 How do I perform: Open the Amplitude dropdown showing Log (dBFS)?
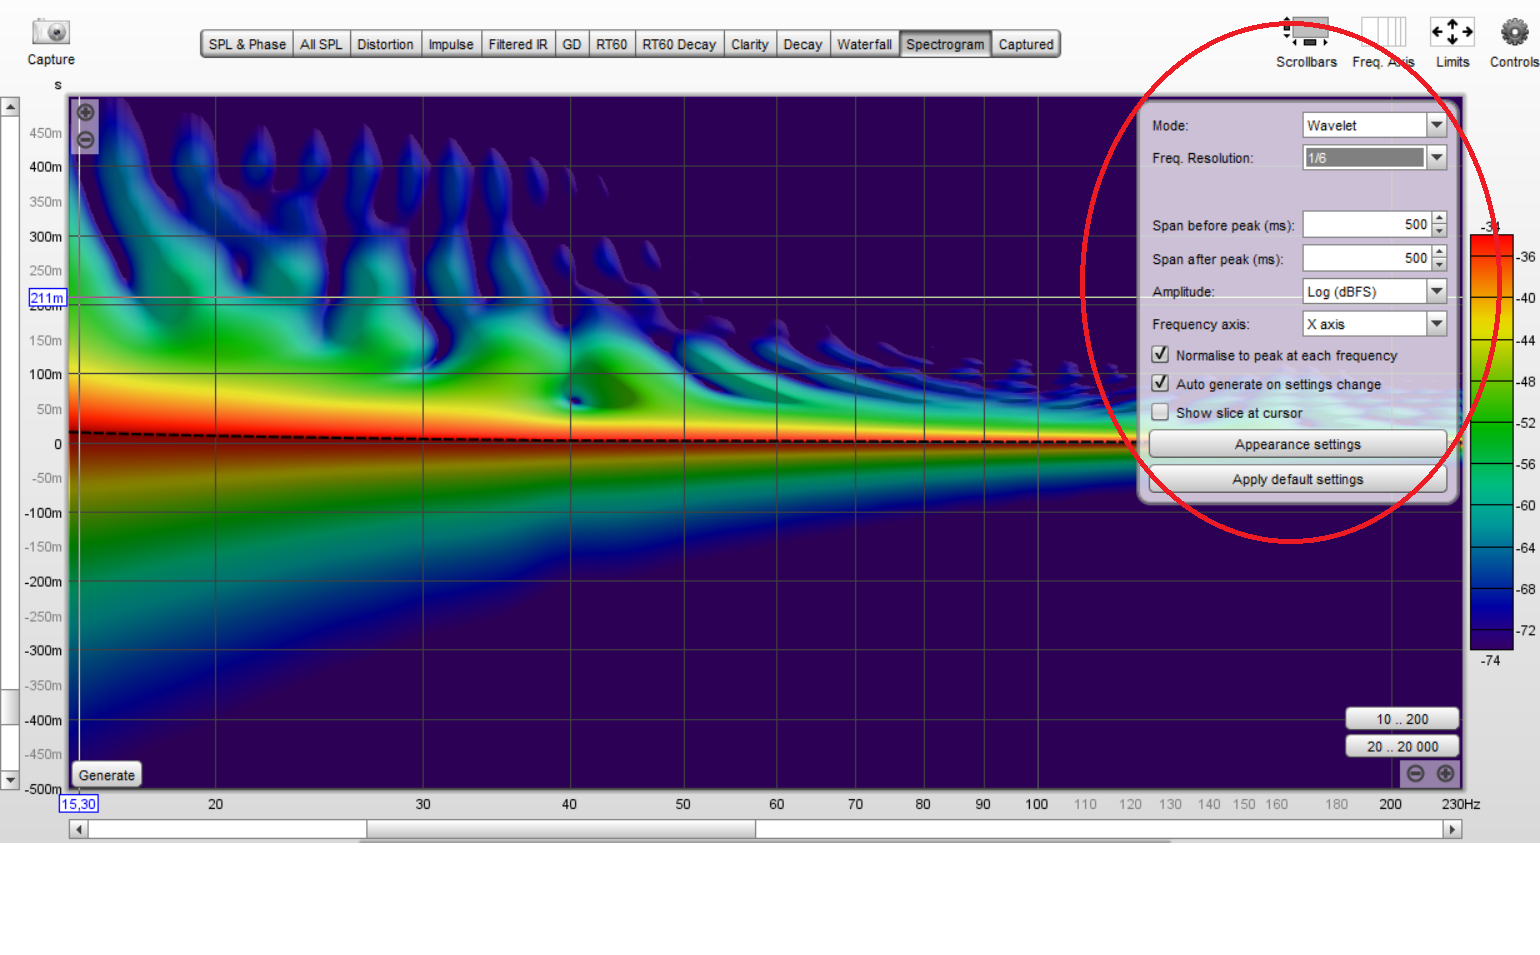coord(1436,291)
